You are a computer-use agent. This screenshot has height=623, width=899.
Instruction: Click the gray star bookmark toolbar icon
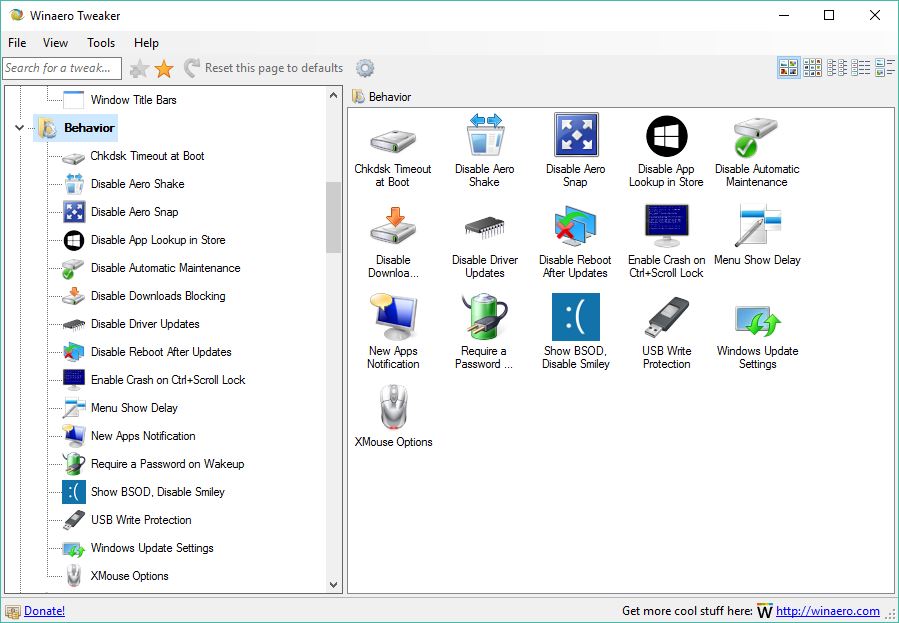[139, 69]
